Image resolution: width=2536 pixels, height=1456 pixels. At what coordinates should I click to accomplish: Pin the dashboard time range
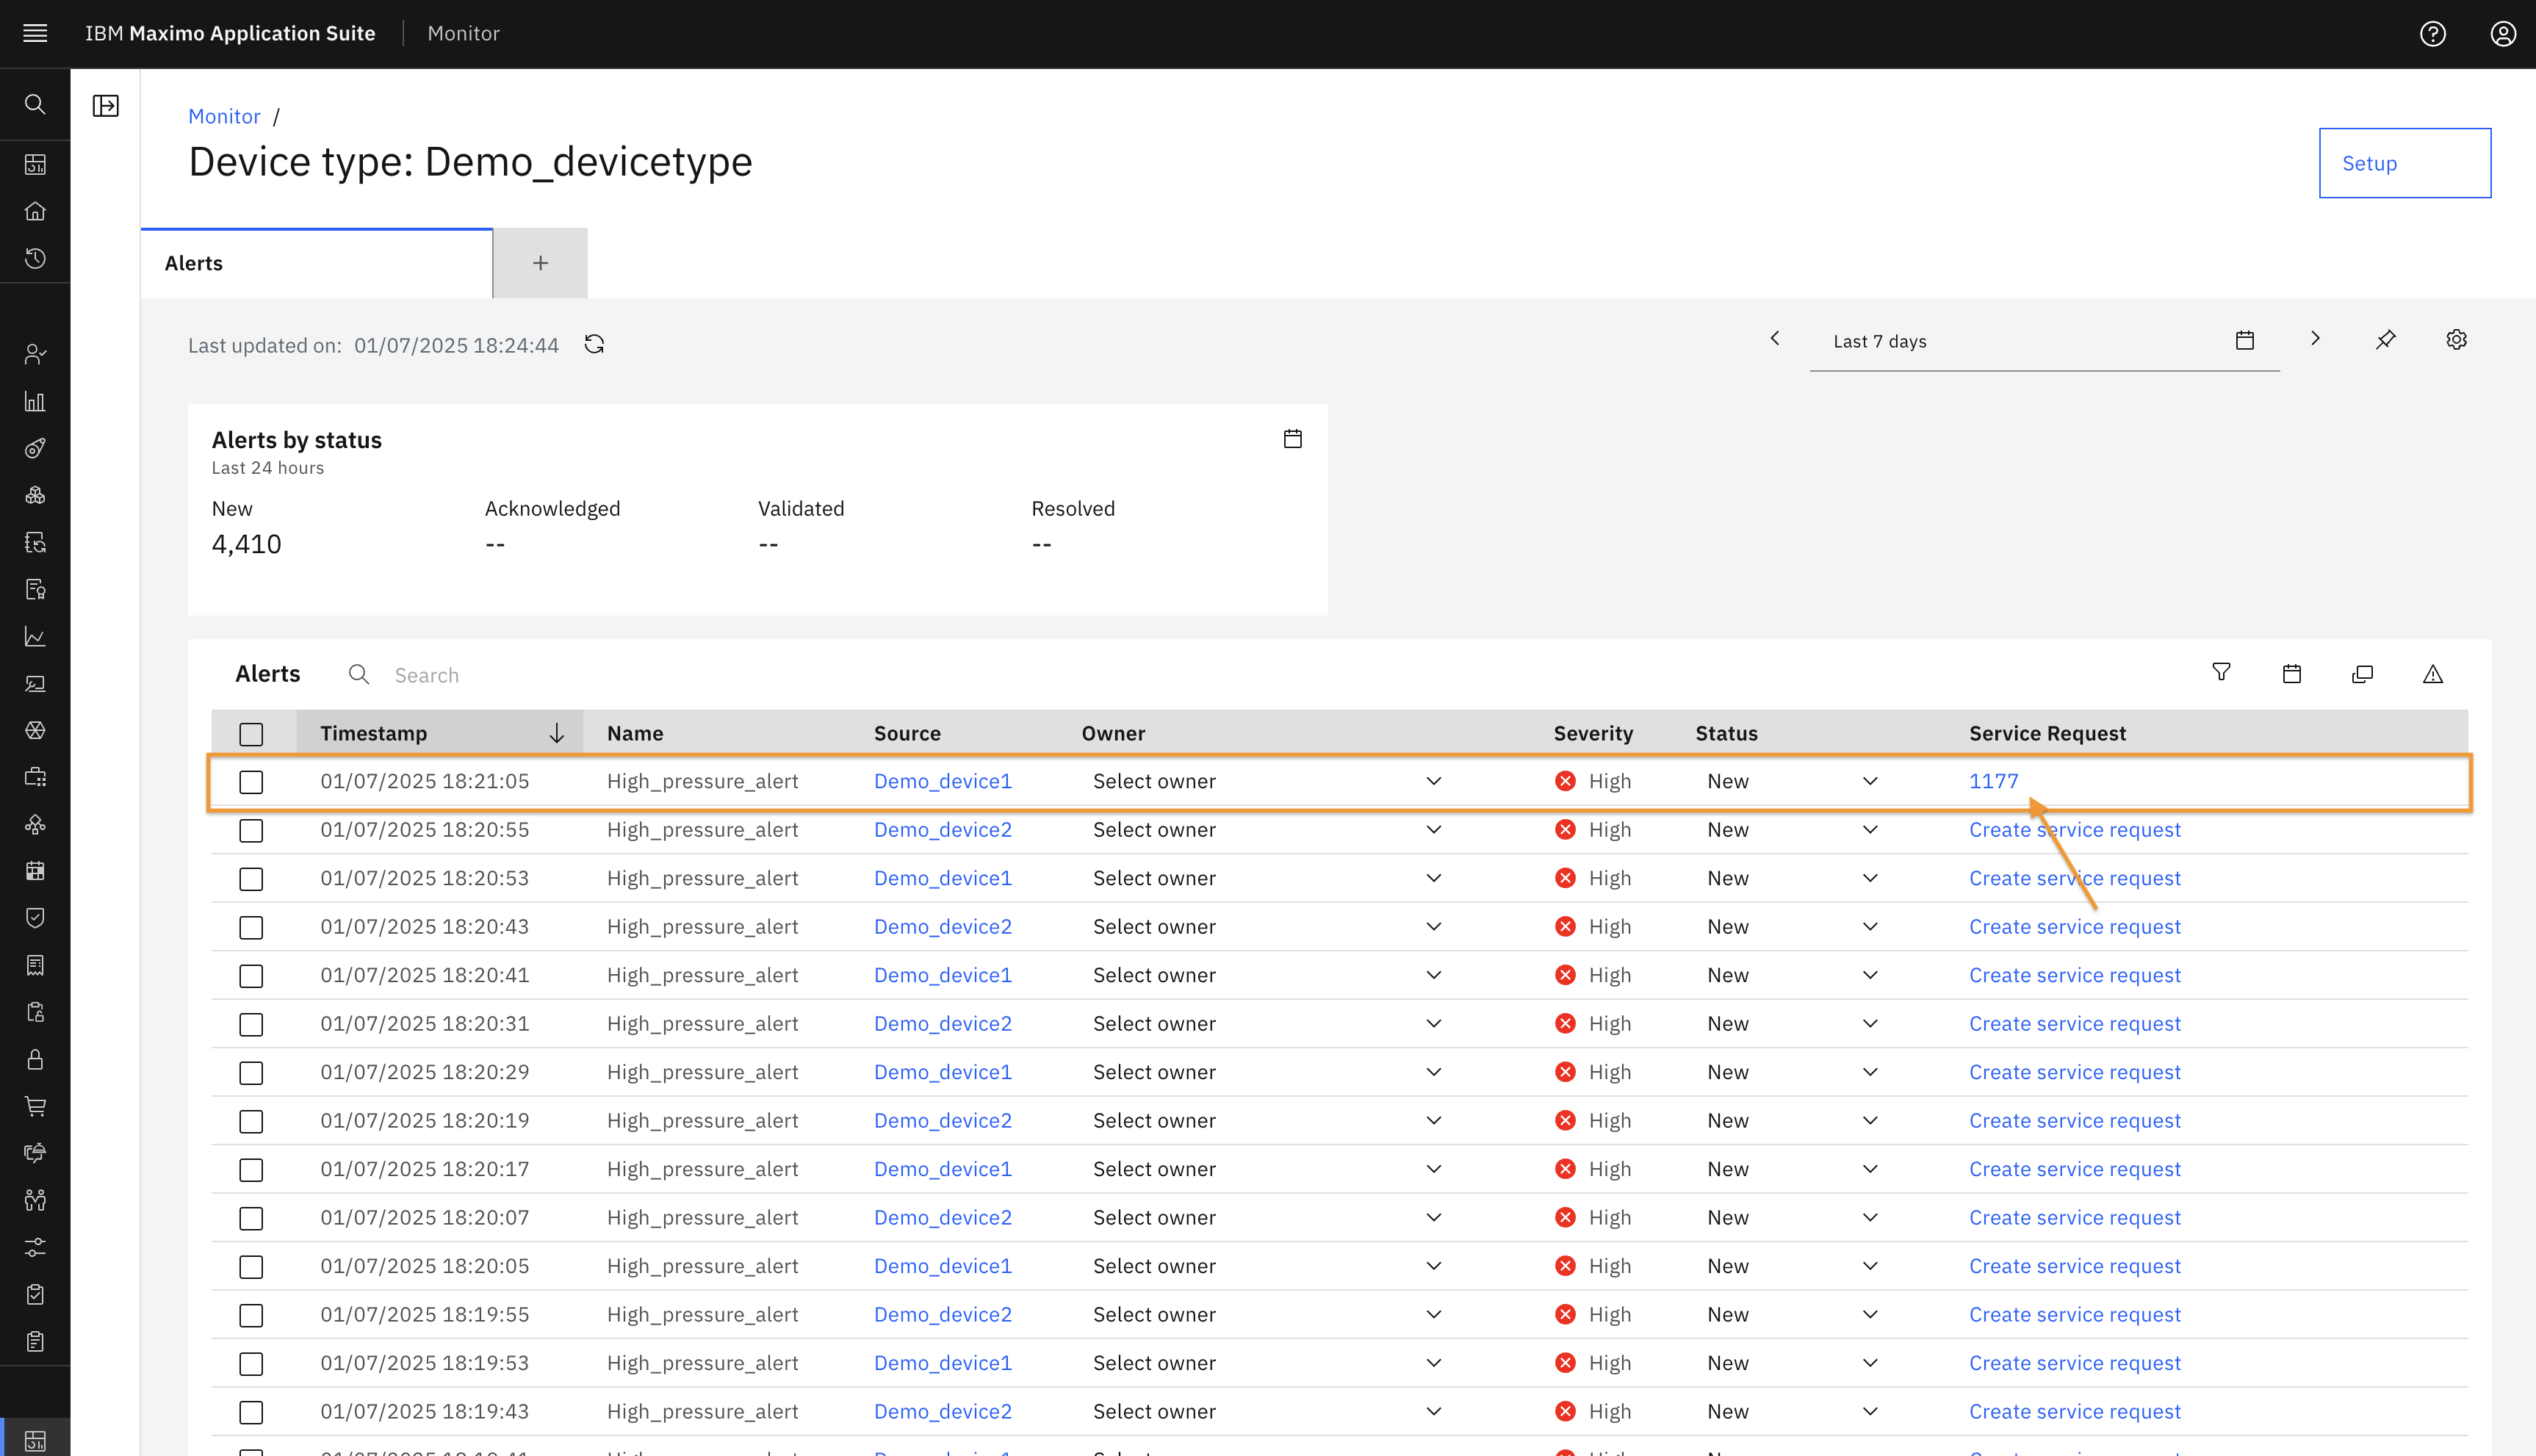coord(2386,340)
